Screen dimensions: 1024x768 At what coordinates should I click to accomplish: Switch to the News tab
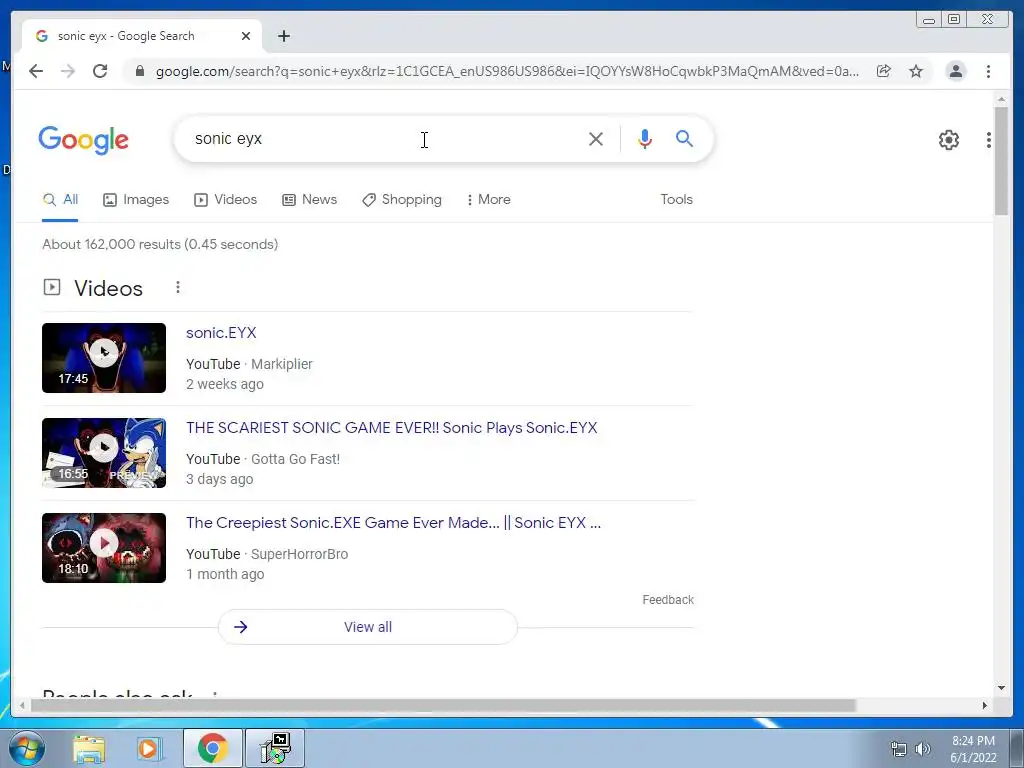[310, 200]
